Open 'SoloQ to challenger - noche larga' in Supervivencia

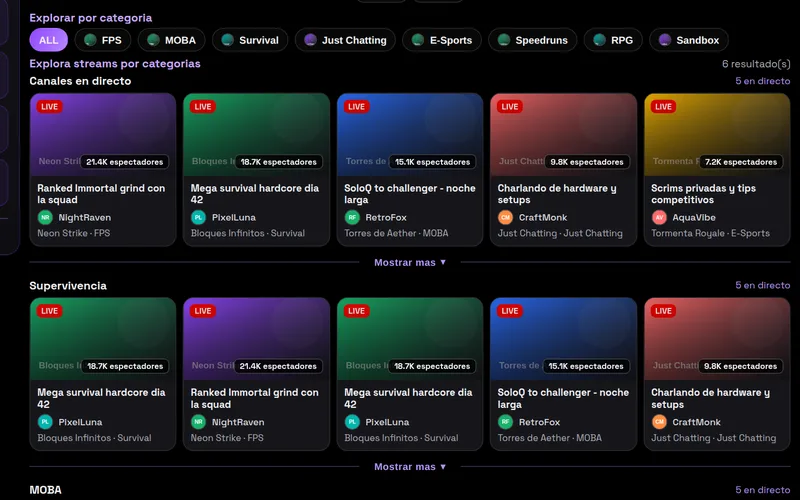[563, 398]
